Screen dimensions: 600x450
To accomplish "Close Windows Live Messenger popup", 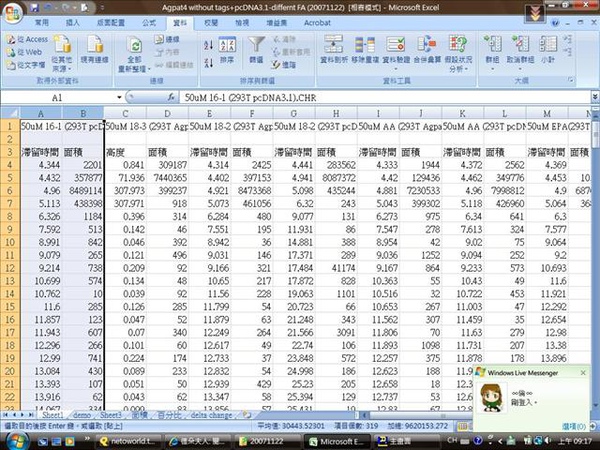I will (583, 372).
